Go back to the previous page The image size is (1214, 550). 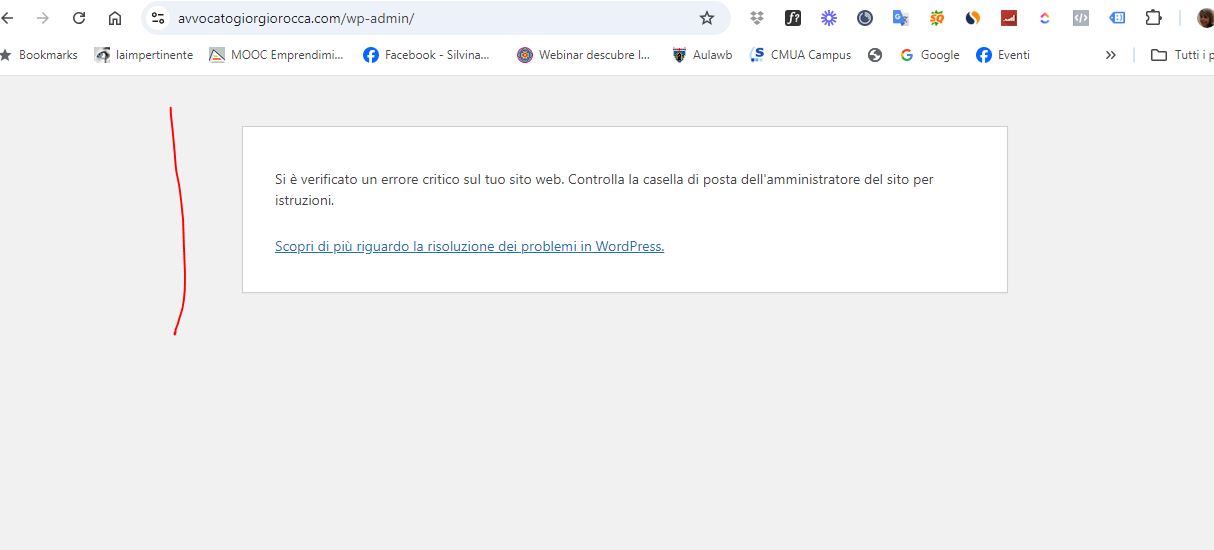7,18
